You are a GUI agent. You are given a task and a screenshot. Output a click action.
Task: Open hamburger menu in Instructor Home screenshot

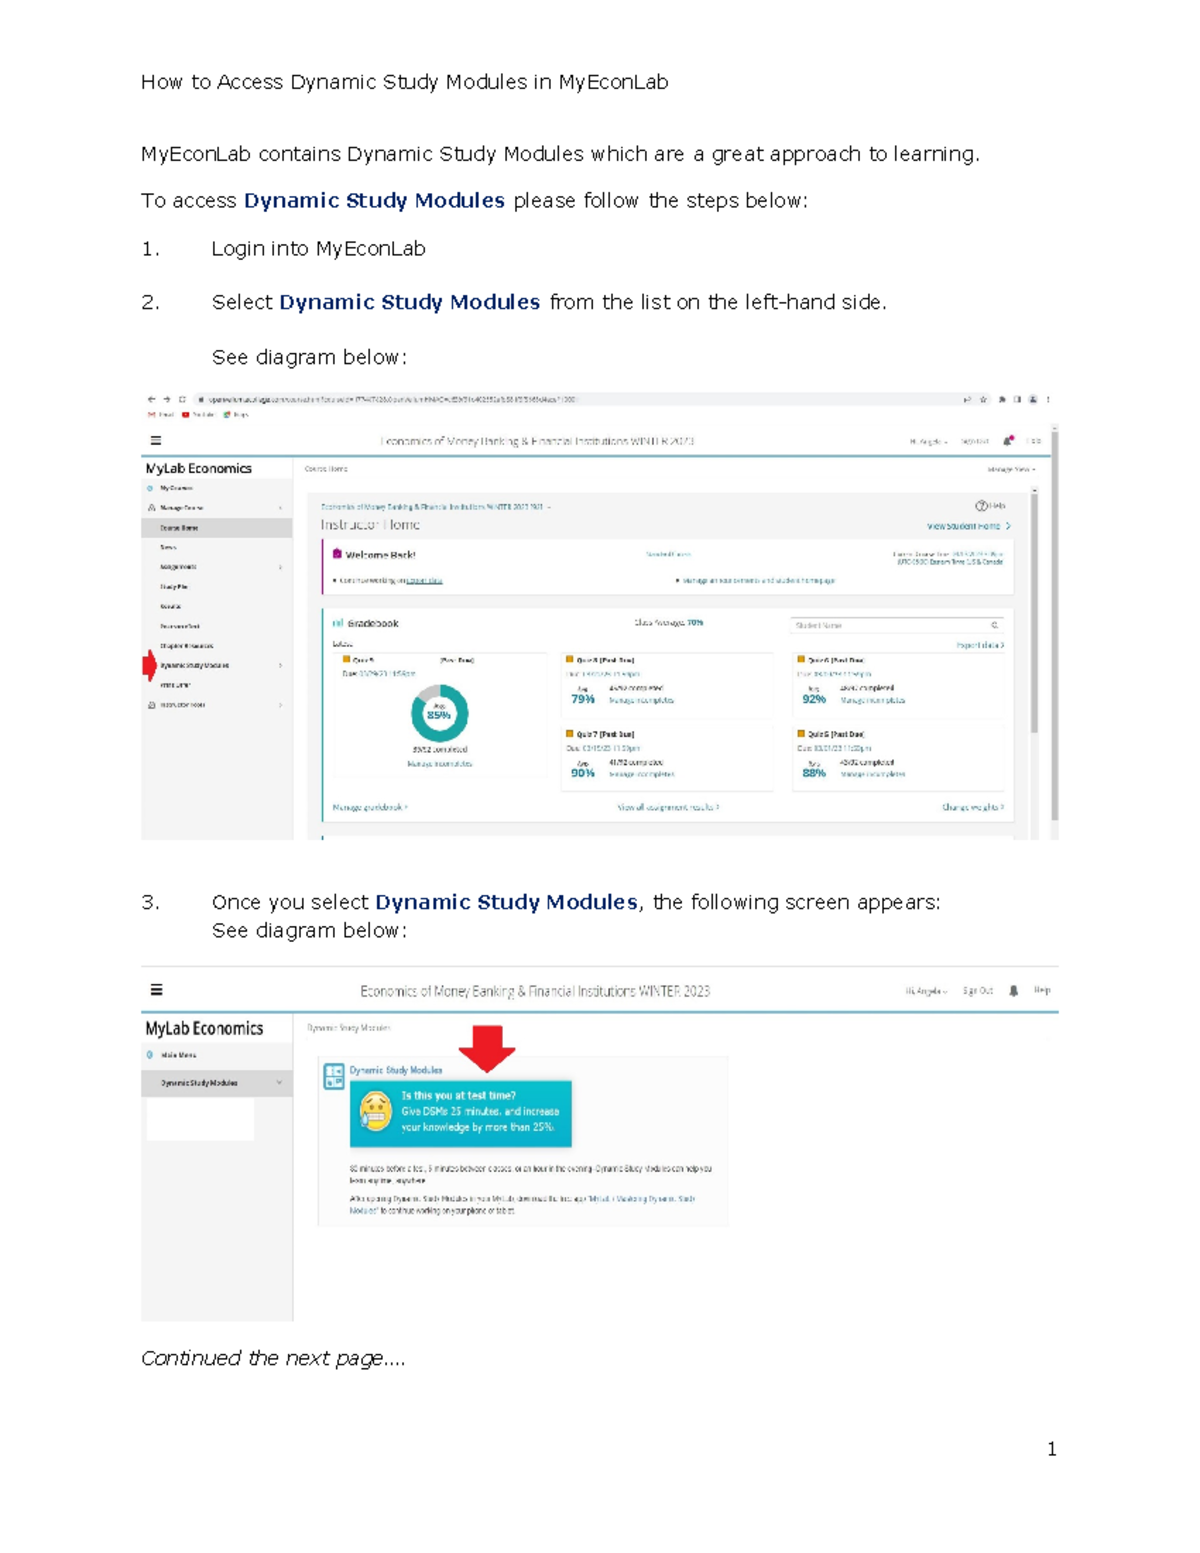[x=155, y=440]
